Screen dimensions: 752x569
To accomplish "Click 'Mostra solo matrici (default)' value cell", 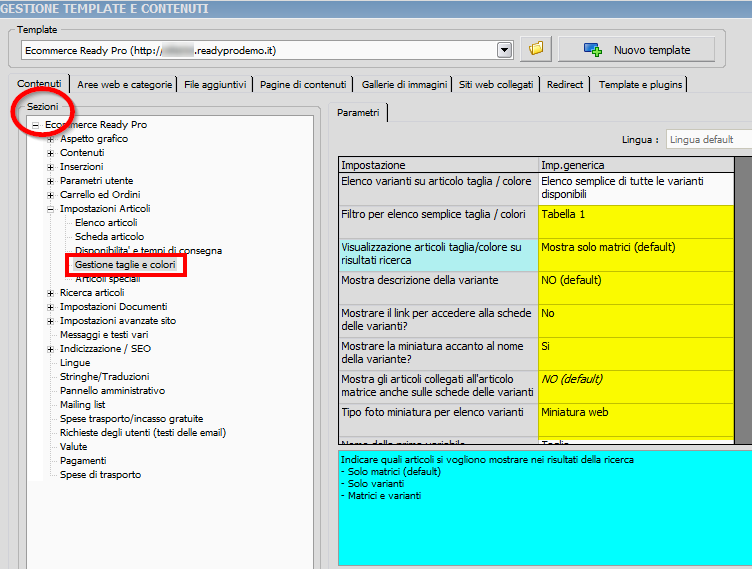I will point(636,255).
